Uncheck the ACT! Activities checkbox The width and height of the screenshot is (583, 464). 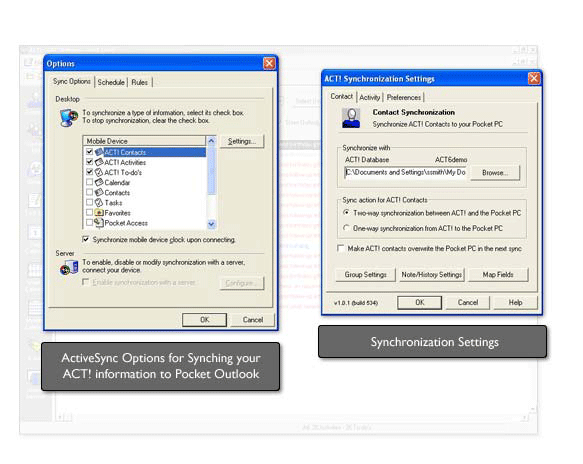pyautogui.click(x=89, y=162)
